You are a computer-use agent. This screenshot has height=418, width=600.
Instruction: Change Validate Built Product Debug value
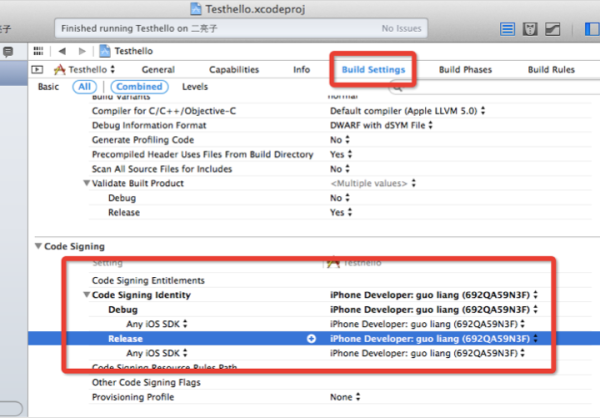[x=340, y=198]
